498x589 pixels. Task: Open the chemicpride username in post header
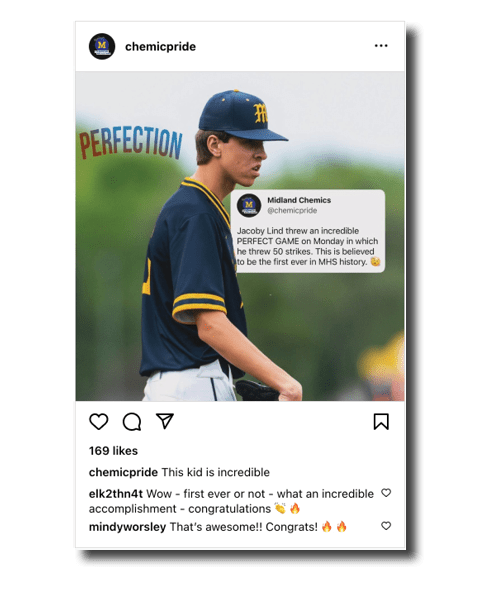(x=160, y=47)
